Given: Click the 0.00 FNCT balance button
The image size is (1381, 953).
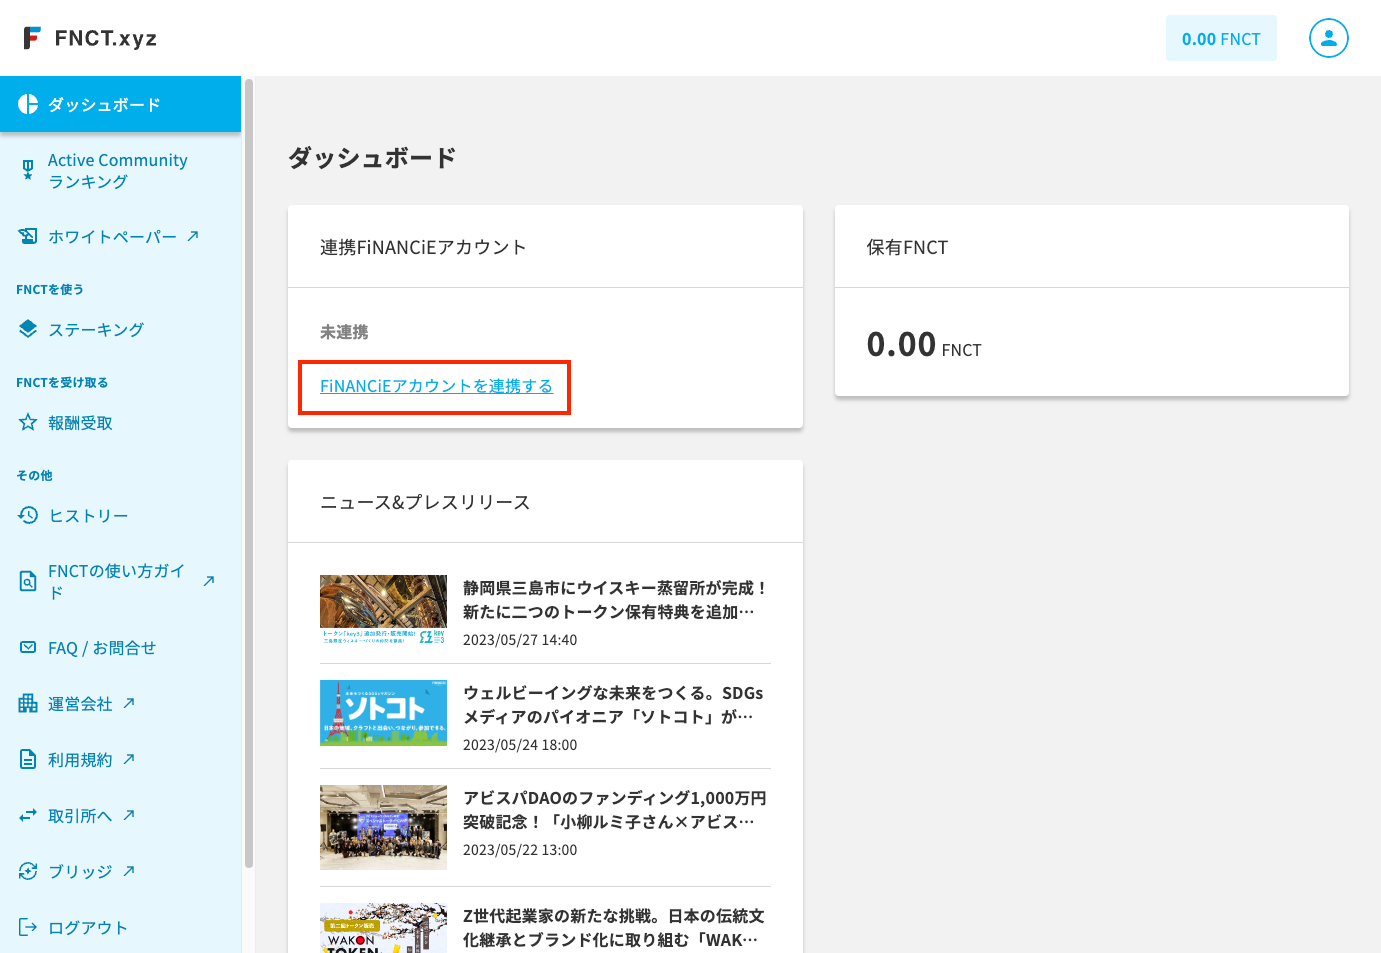Looking at the screenshot, I should (x=1221, y=38).
